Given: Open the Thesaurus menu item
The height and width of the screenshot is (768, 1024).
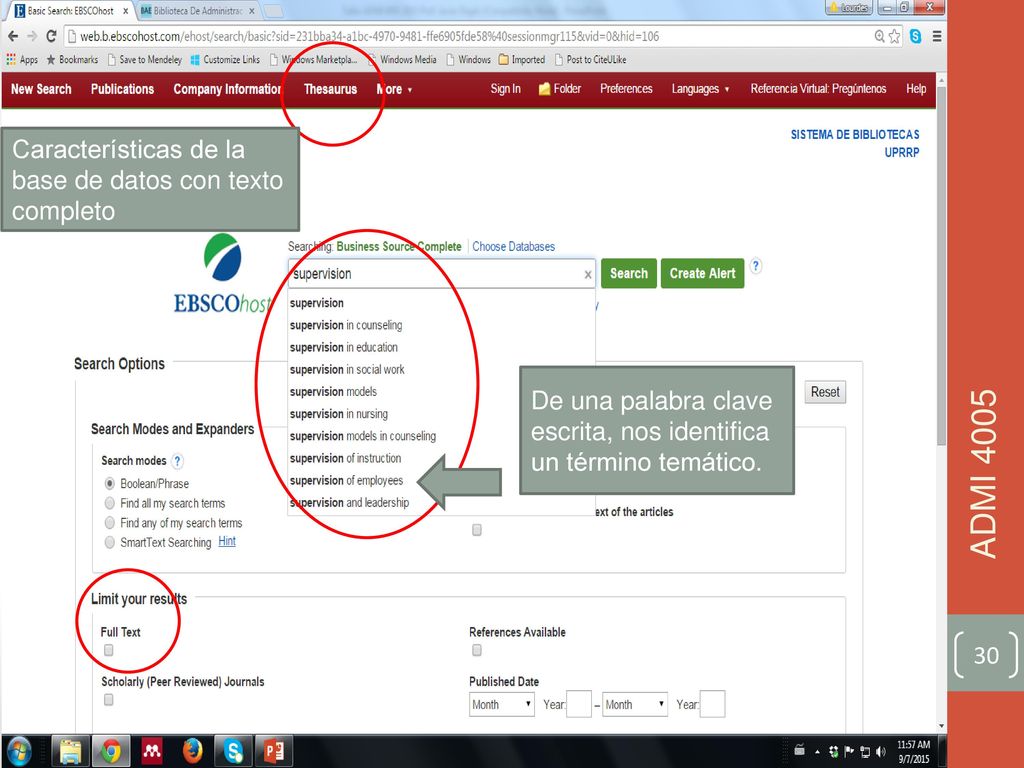Looking at the screenshot, I should pos(330,89).
